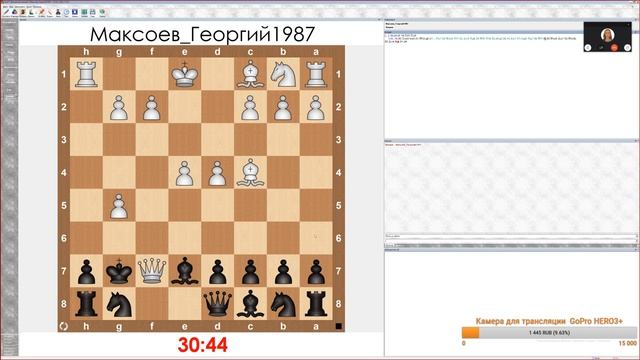Select the black bishop on e7
The width and height of the screenshot is (640, 360).
pos(184,271)
